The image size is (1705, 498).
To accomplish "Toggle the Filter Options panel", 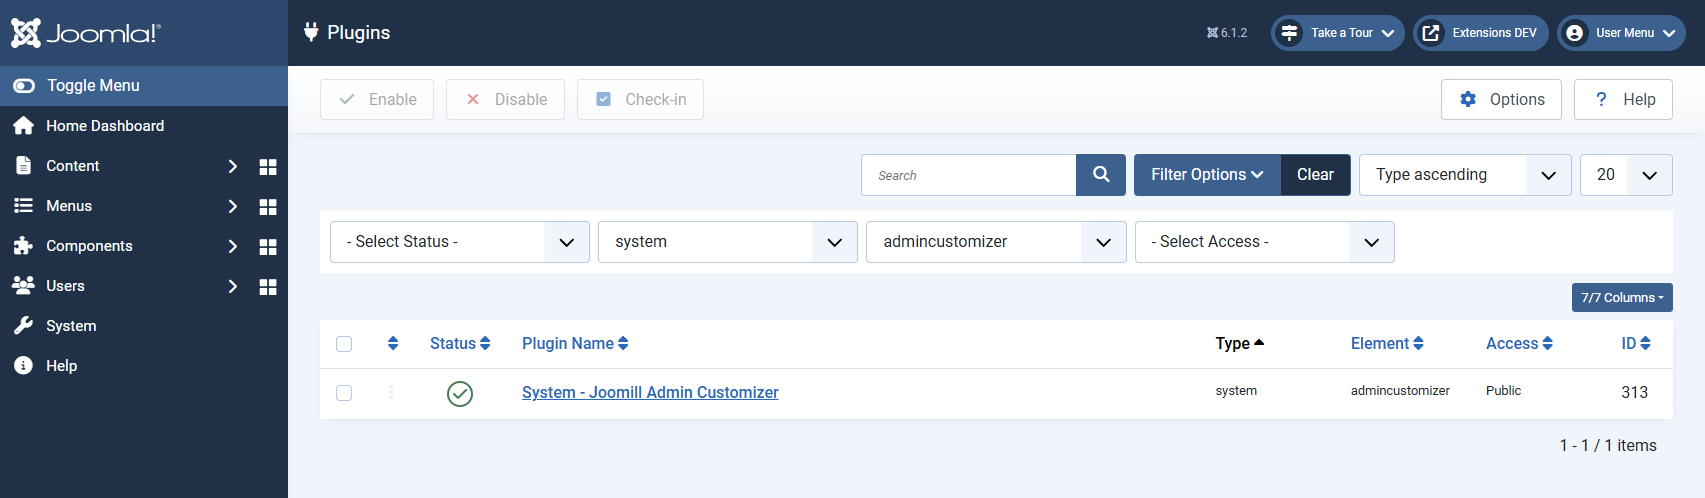I will [x=1207, y=175].
